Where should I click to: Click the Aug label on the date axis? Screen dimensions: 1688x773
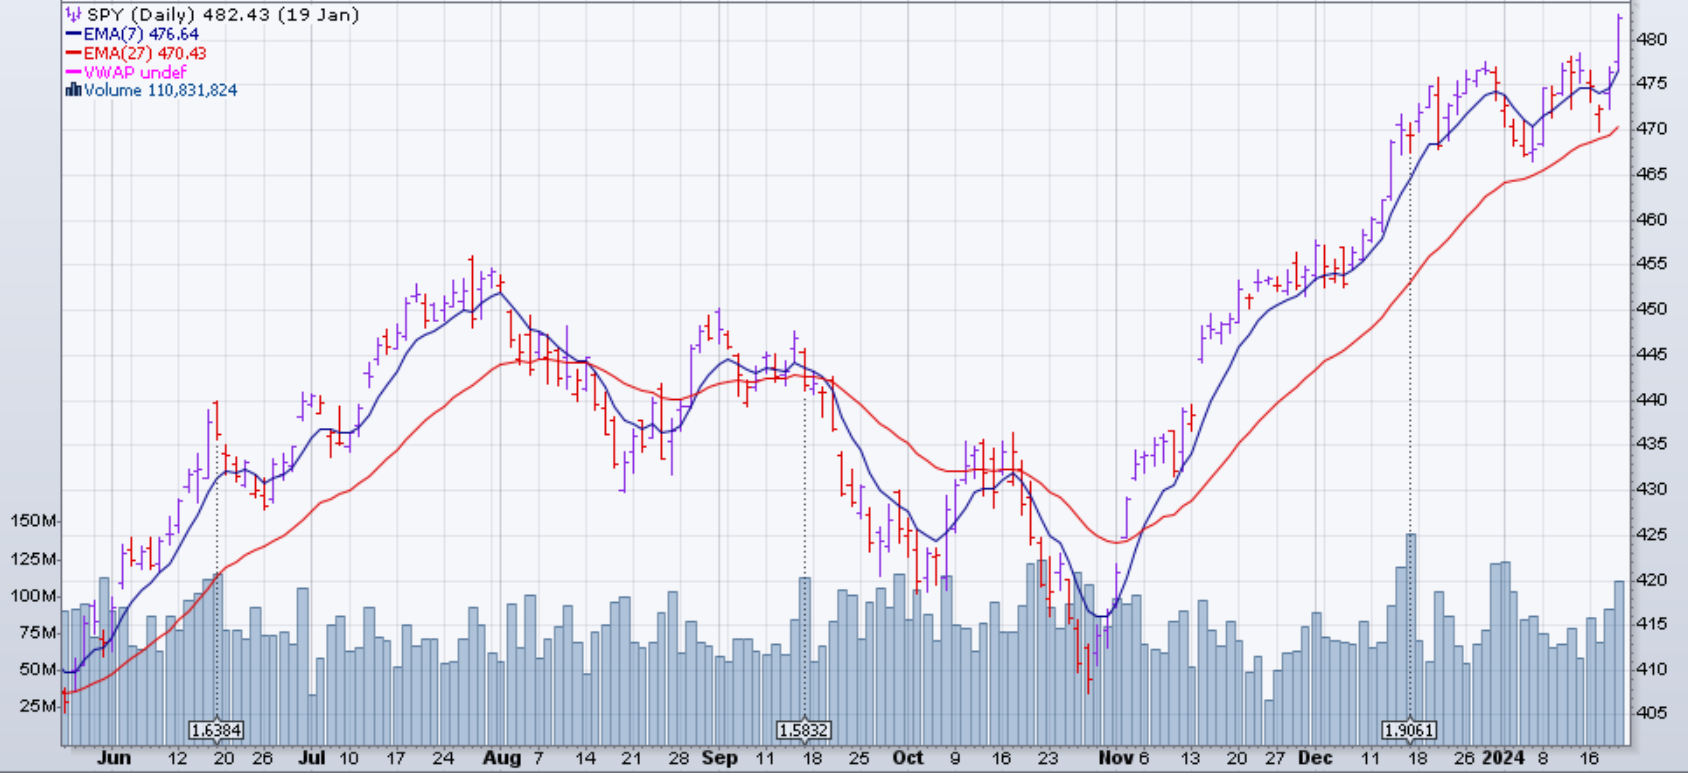[x=502, y=758]
